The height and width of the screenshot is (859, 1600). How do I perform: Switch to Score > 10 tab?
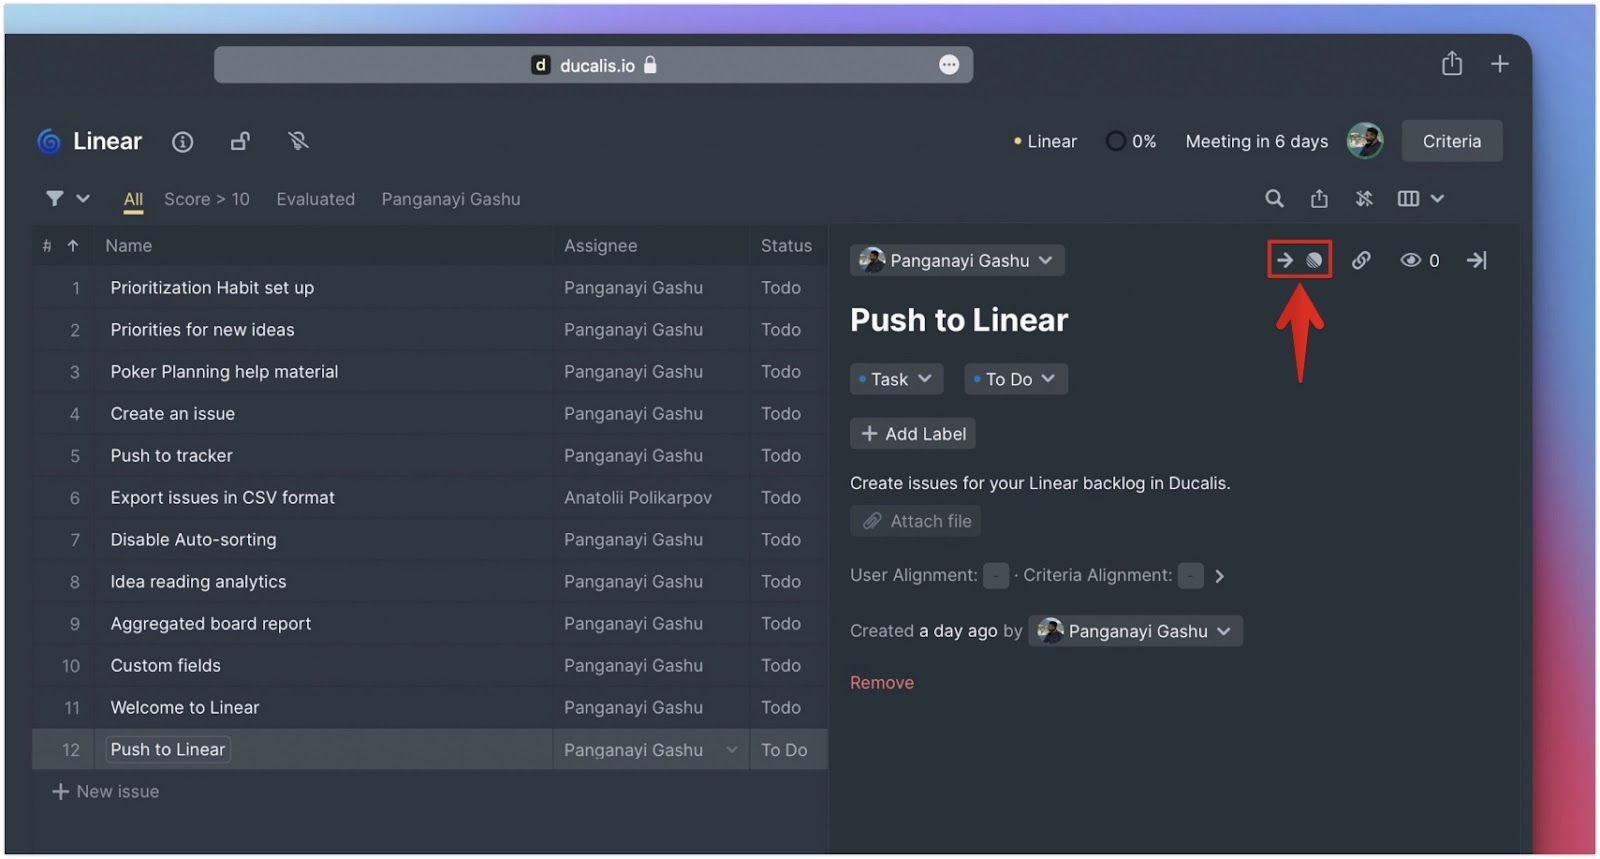point(207,199)
